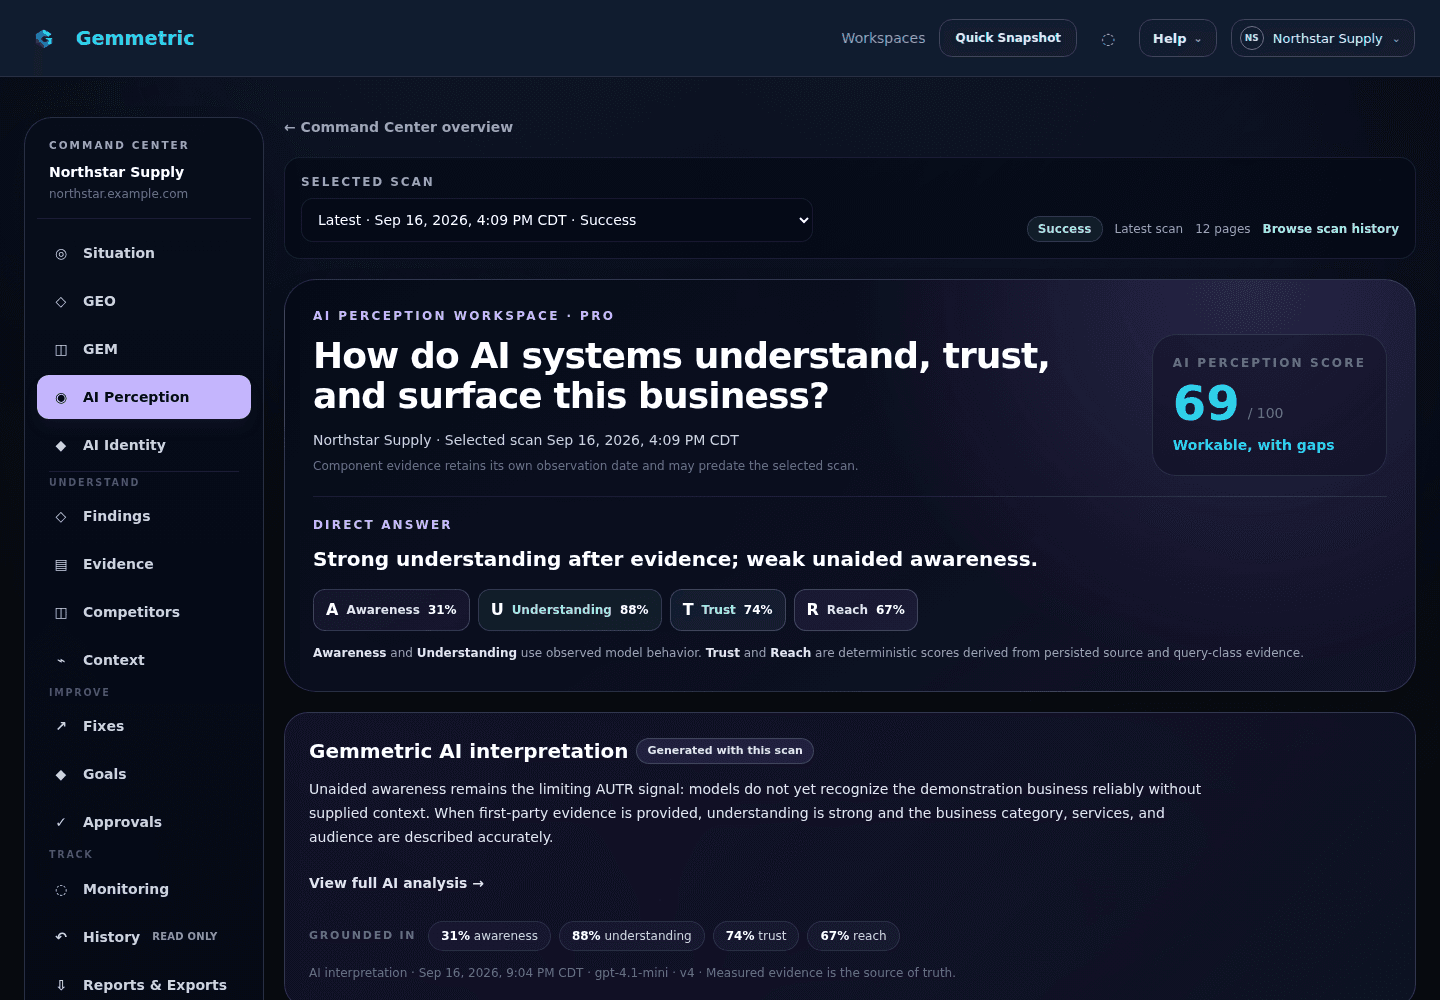Click the 67% reach grounded pill

[853, 936]
